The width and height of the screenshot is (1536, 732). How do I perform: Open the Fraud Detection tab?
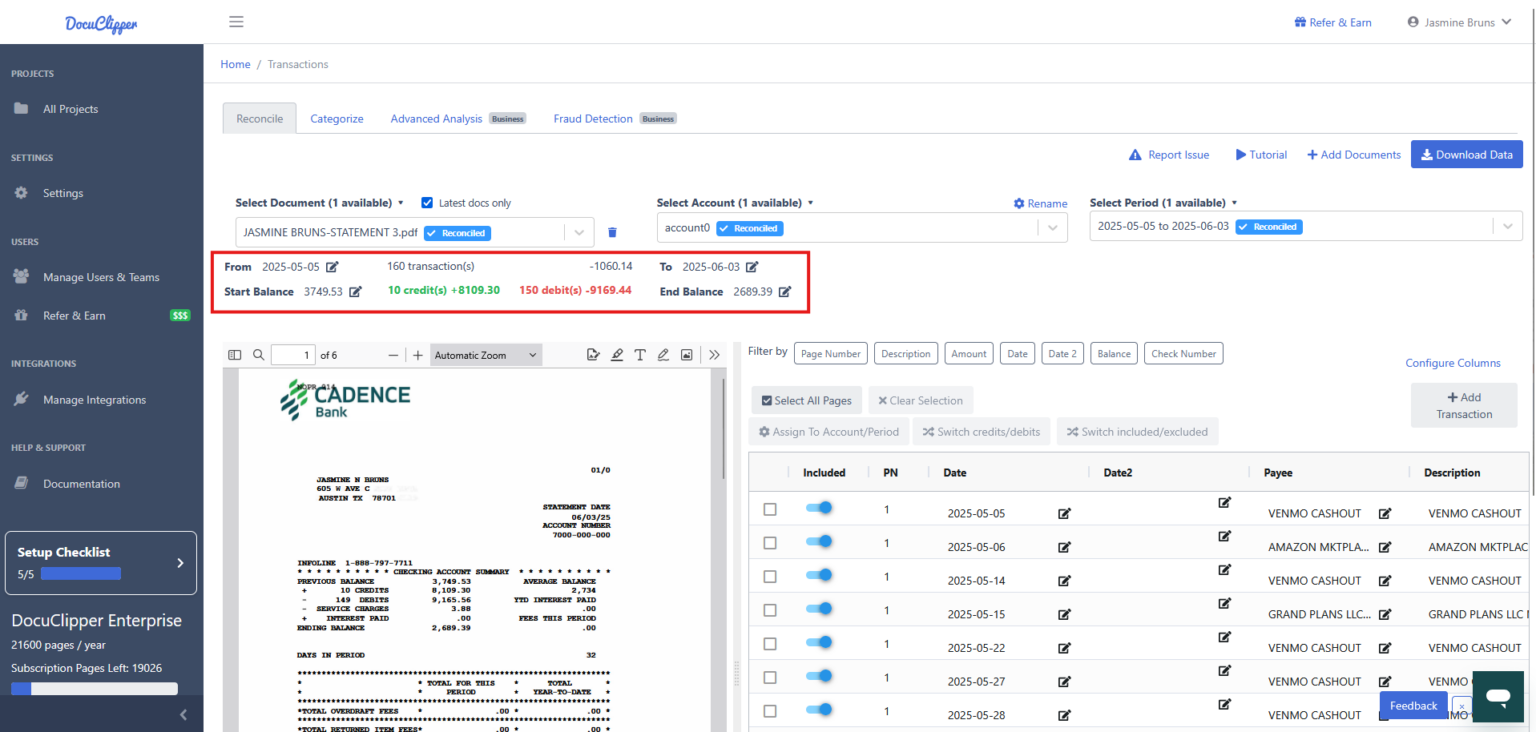(592, 118)
